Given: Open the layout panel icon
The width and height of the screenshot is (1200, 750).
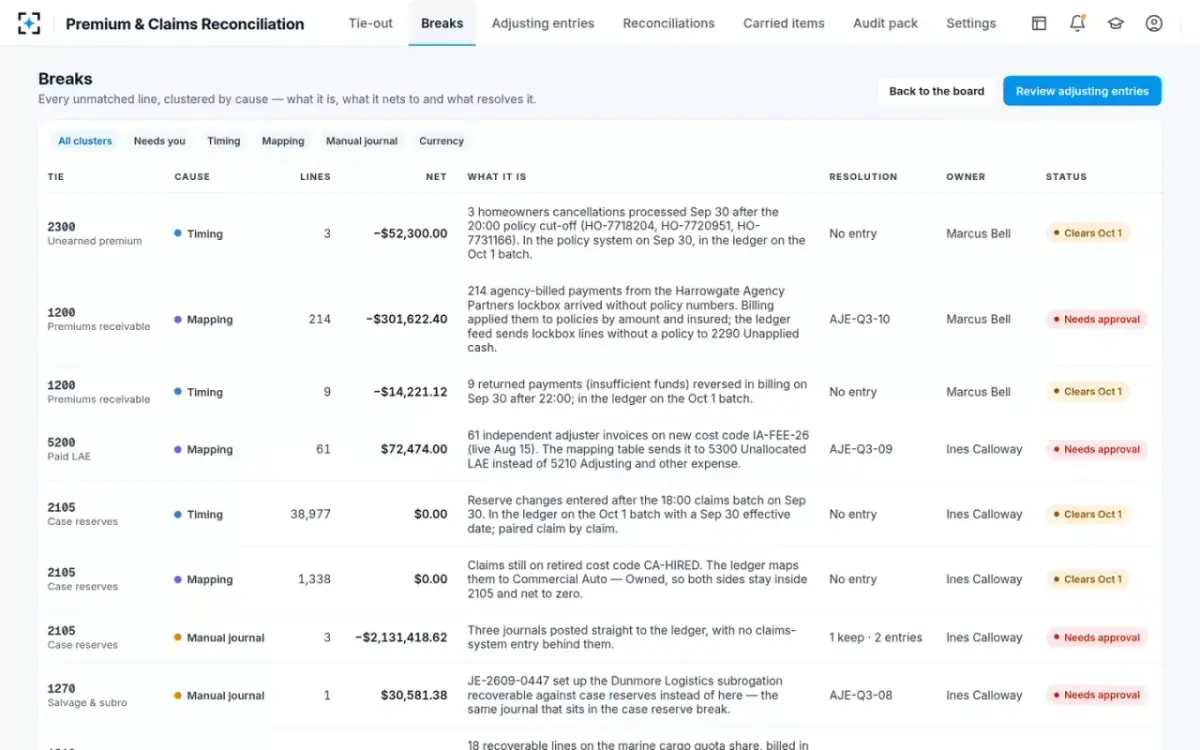Looking at the screenshot, I should [1039, 23].
